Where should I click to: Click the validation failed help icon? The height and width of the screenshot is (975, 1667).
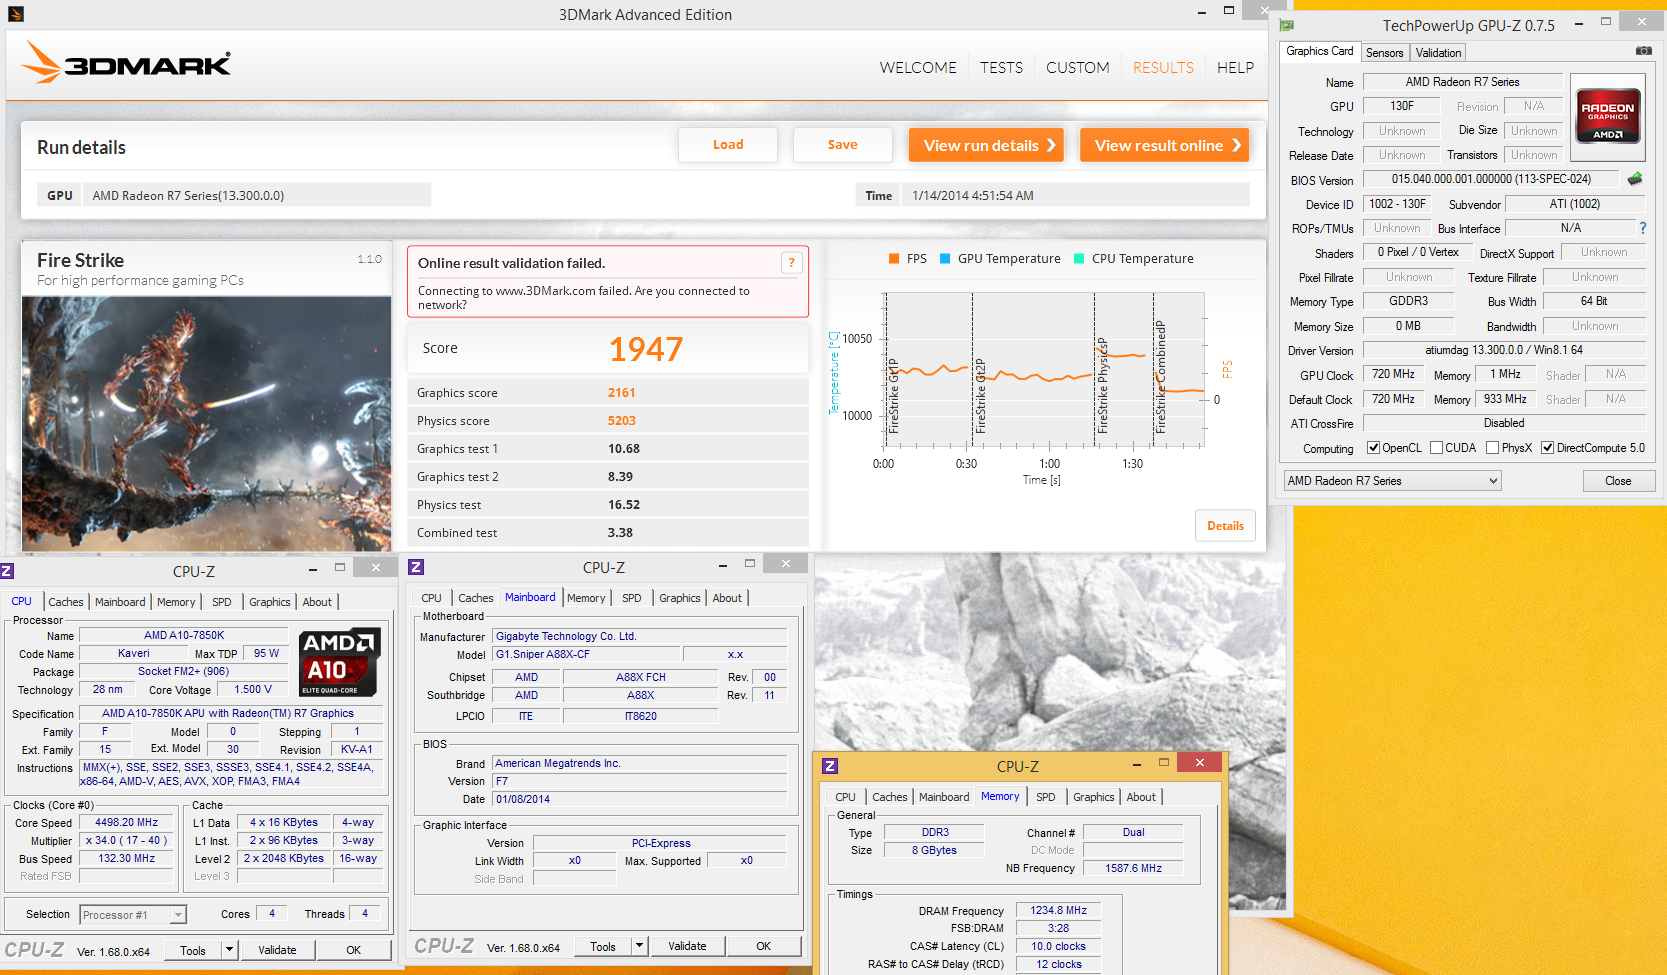pyautogui.click(x=791, y=263)
